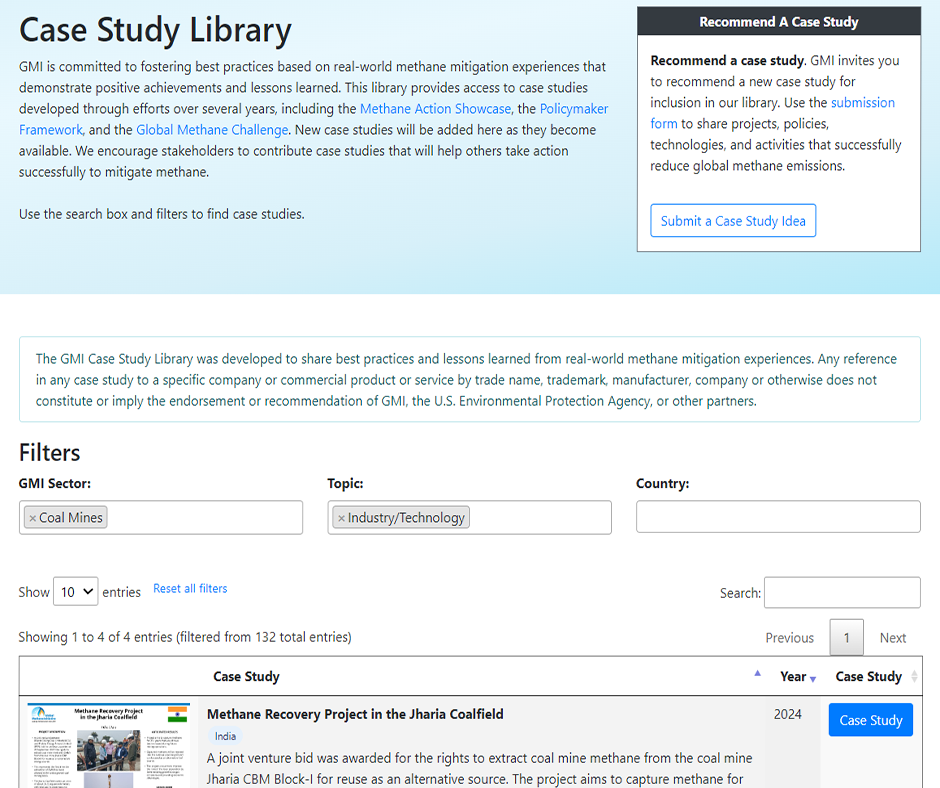
Task: Click in the table Search box
Action: pos(841,593)
